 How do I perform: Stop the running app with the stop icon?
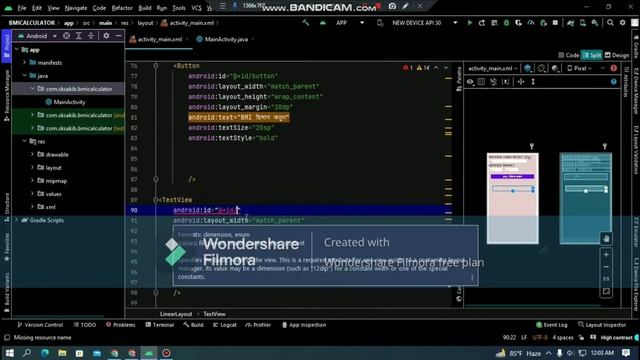(x=555, y=23)
